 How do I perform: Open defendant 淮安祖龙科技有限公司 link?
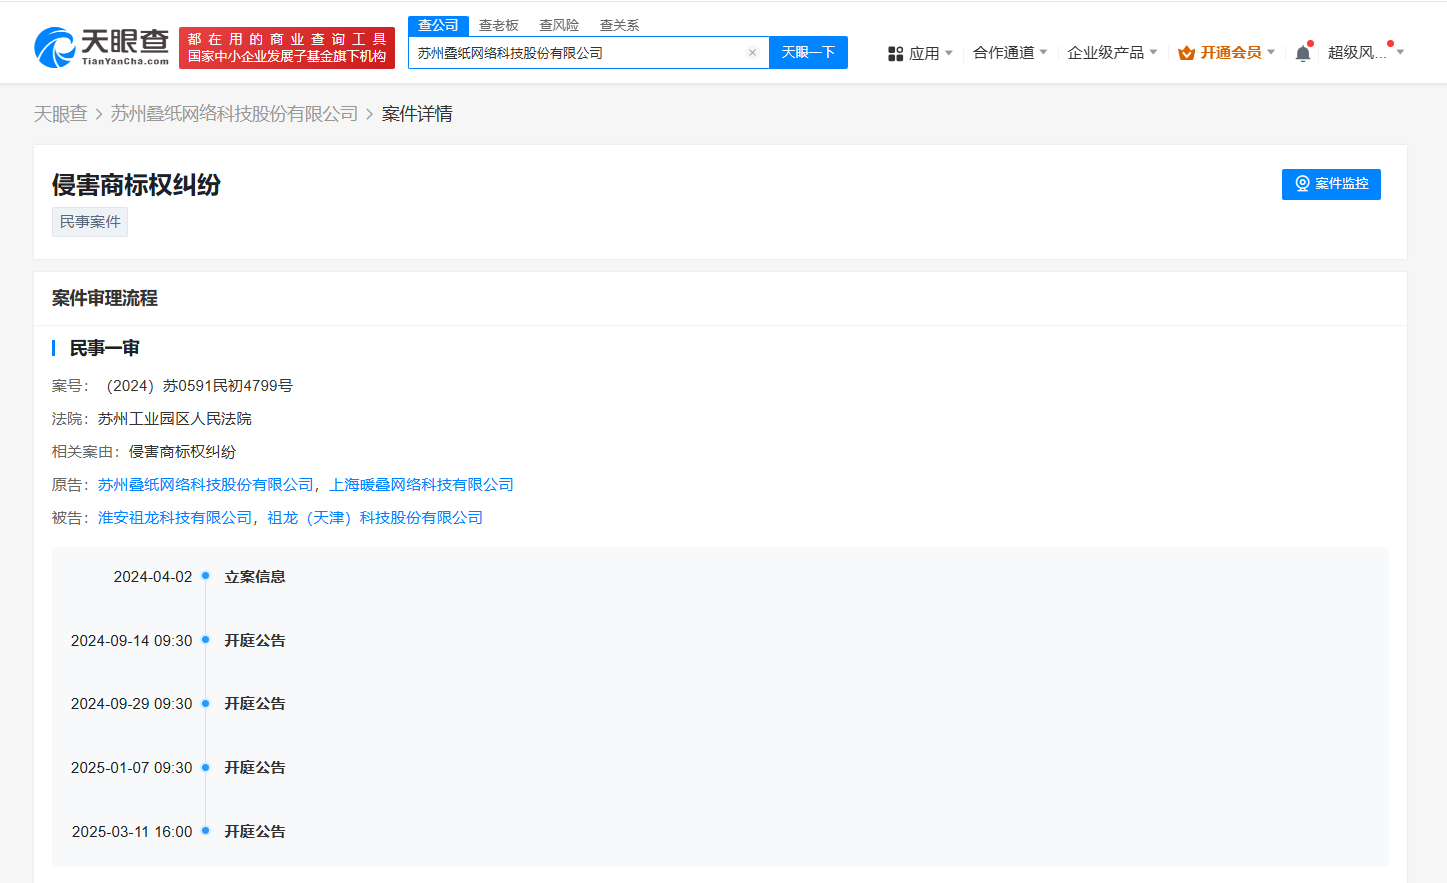(x=175, y=518)
